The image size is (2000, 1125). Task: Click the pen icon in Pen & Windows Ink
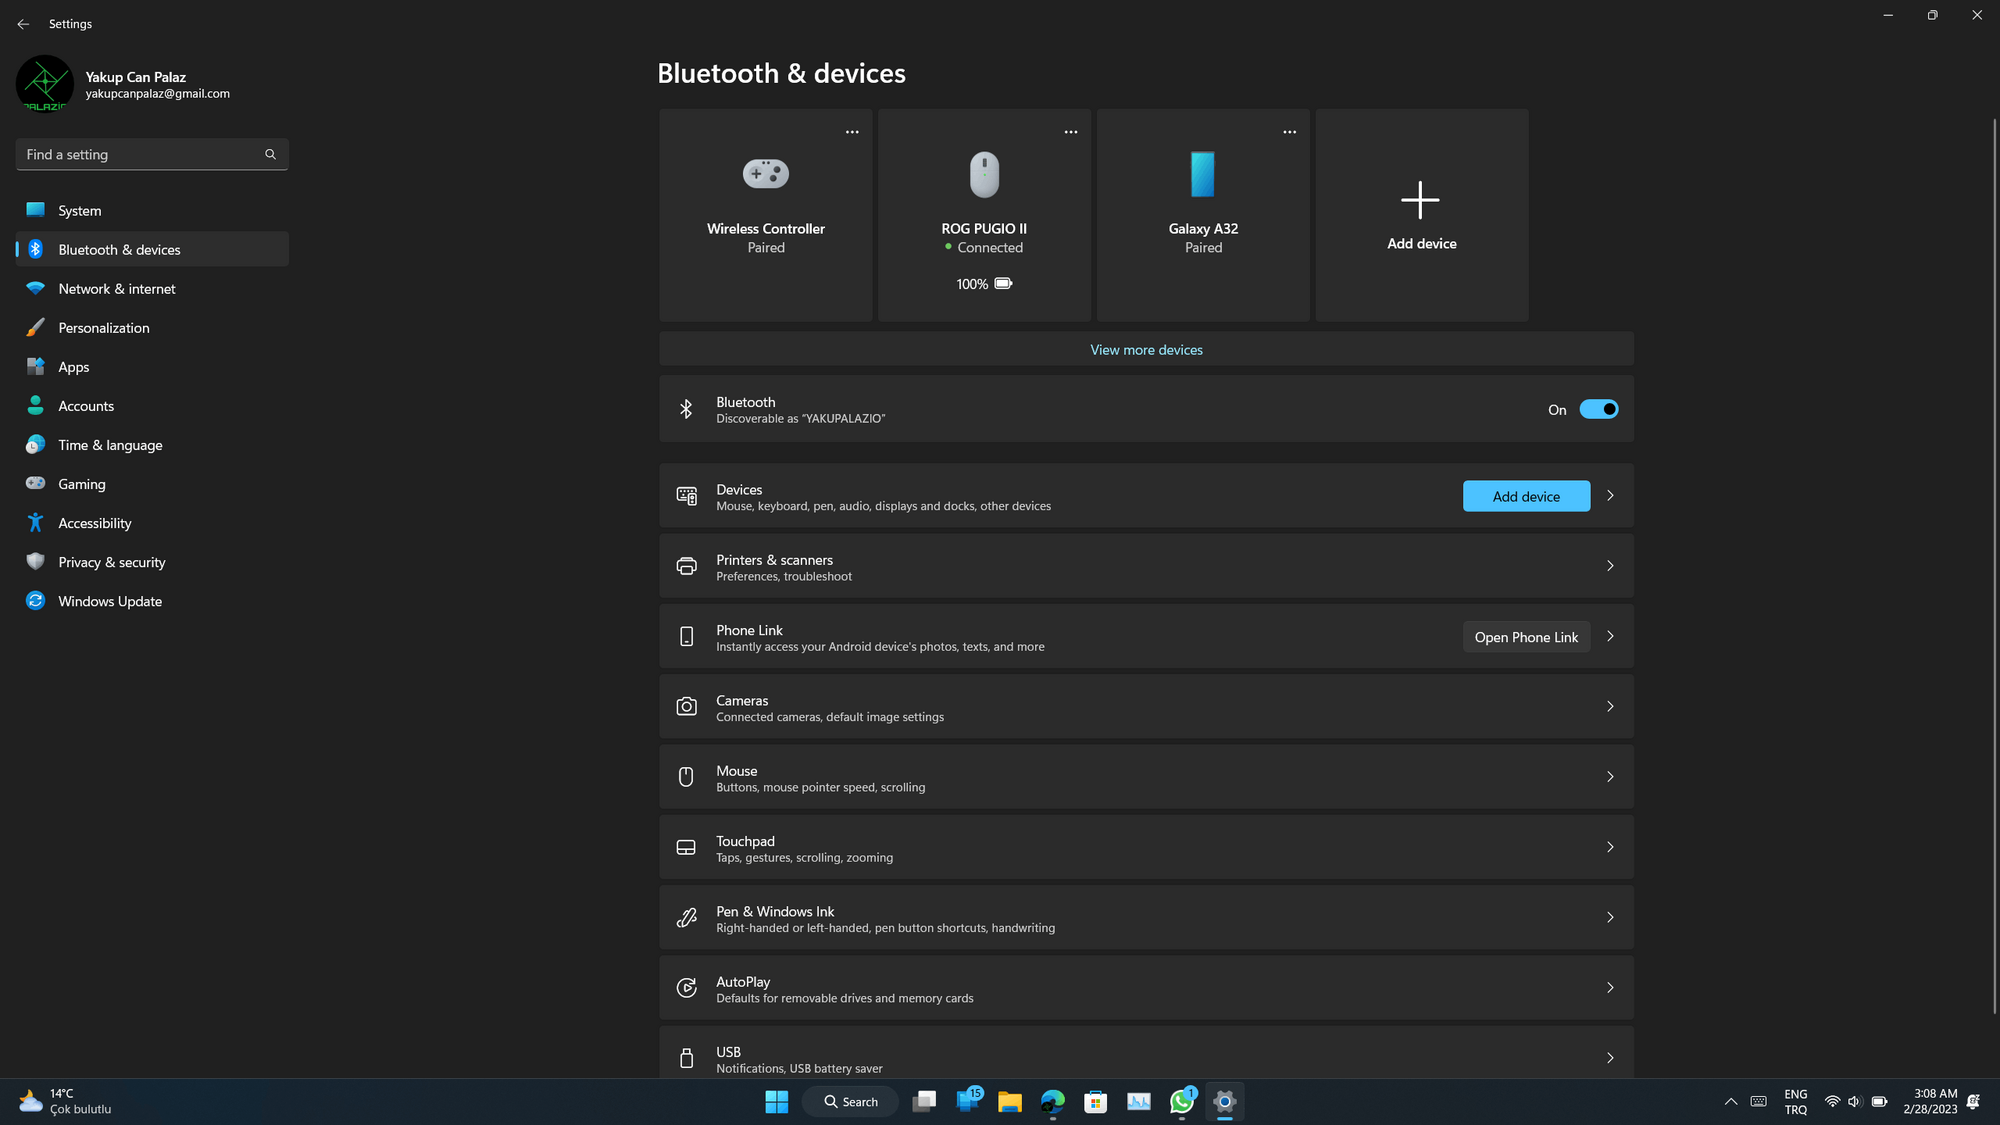pyautogui.click(x=686, y=918)
